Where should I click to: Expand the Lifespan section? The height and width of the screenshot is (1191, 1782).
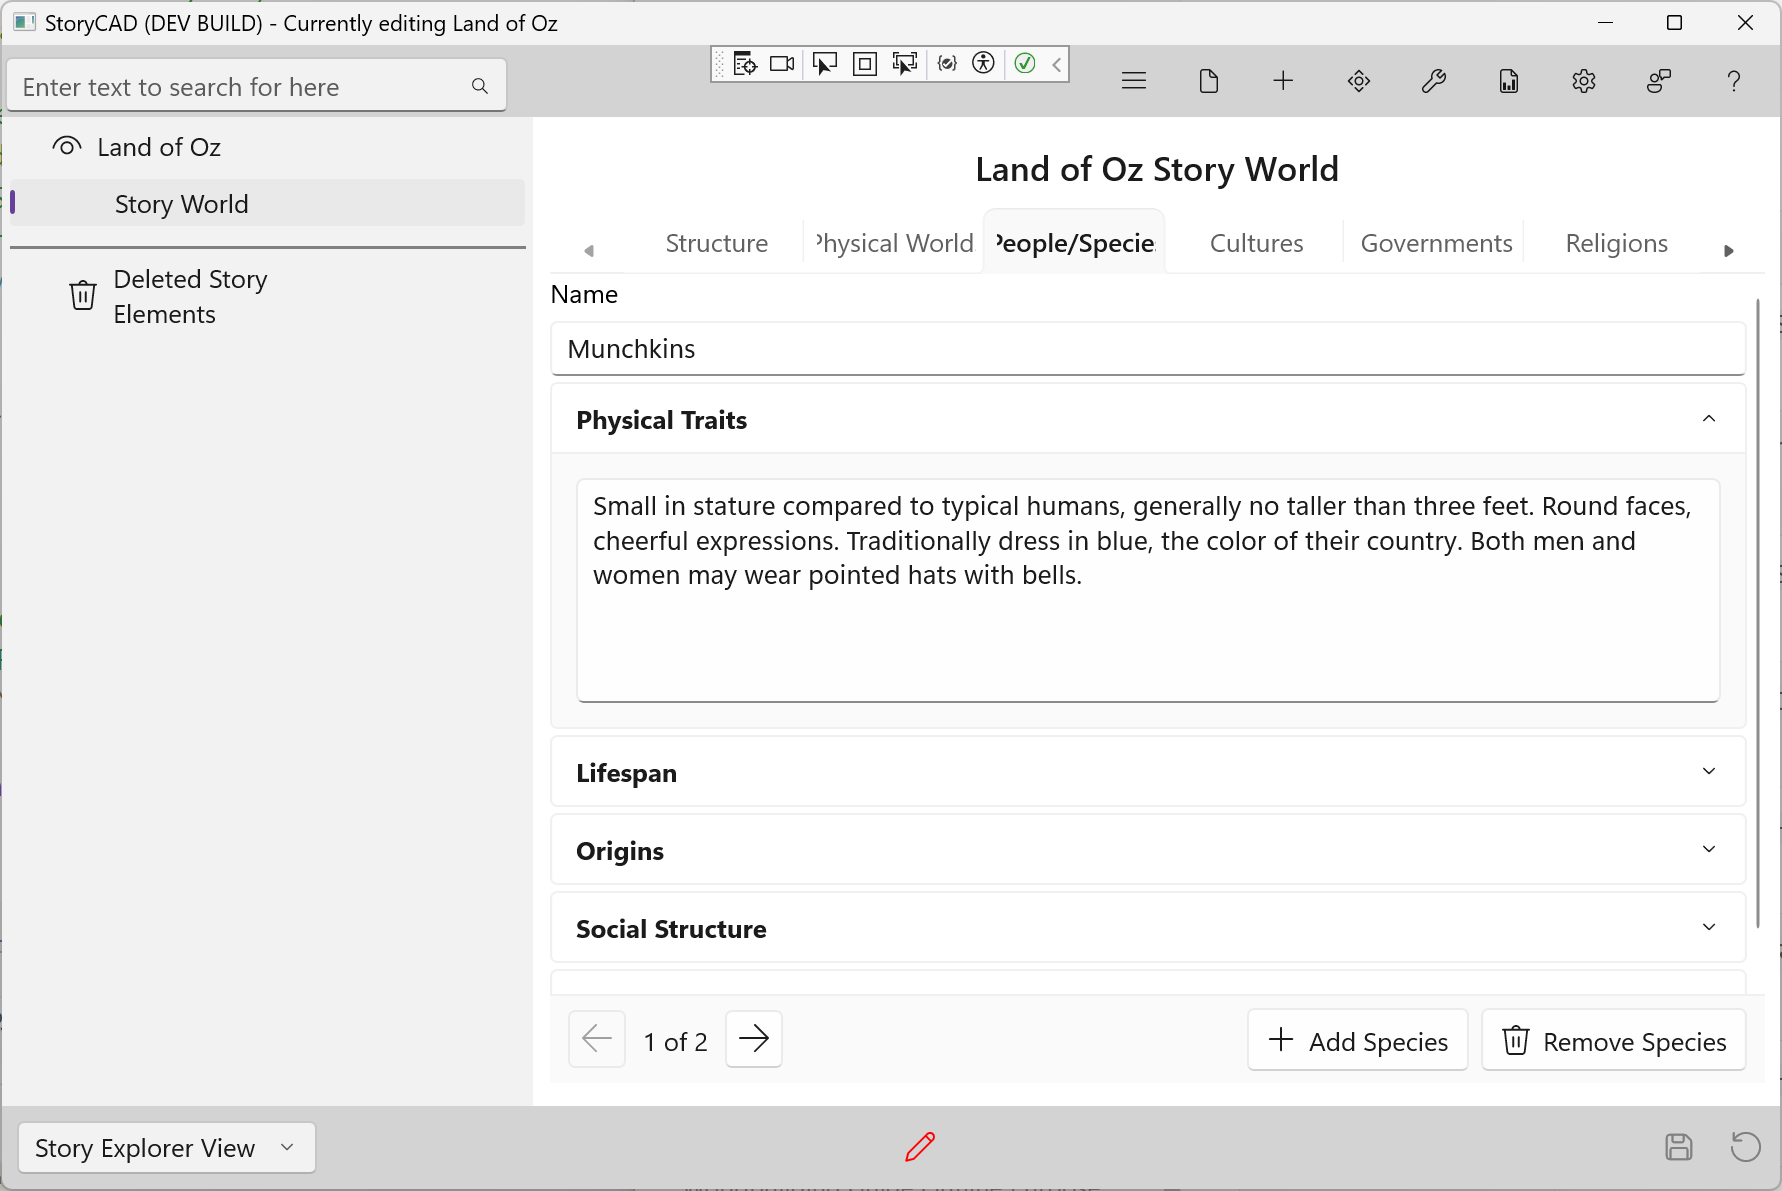click(x=1708, y=772)
